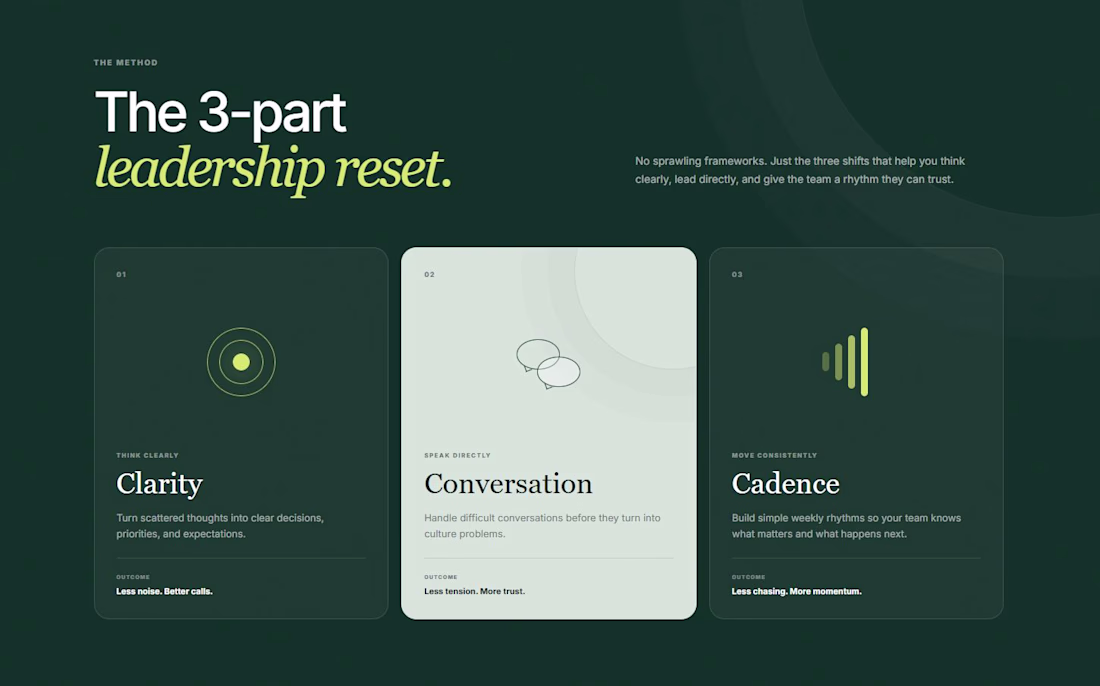
Task: Click the 'THINK CLEARLY' label
Action: [147, 455]
